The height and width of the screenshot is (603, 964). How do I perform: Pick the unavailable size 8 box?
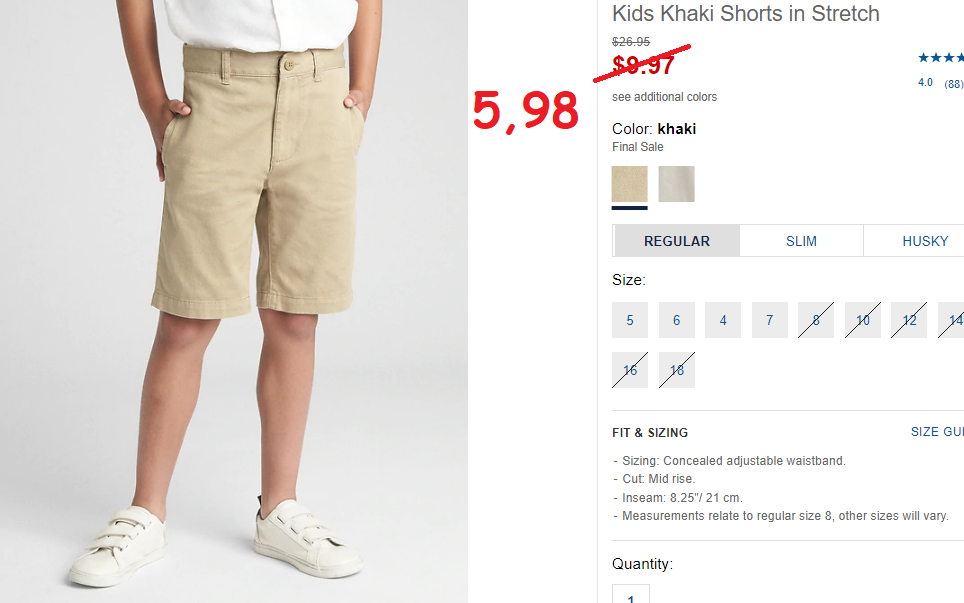pyautogui.click(x=816, y=320)
